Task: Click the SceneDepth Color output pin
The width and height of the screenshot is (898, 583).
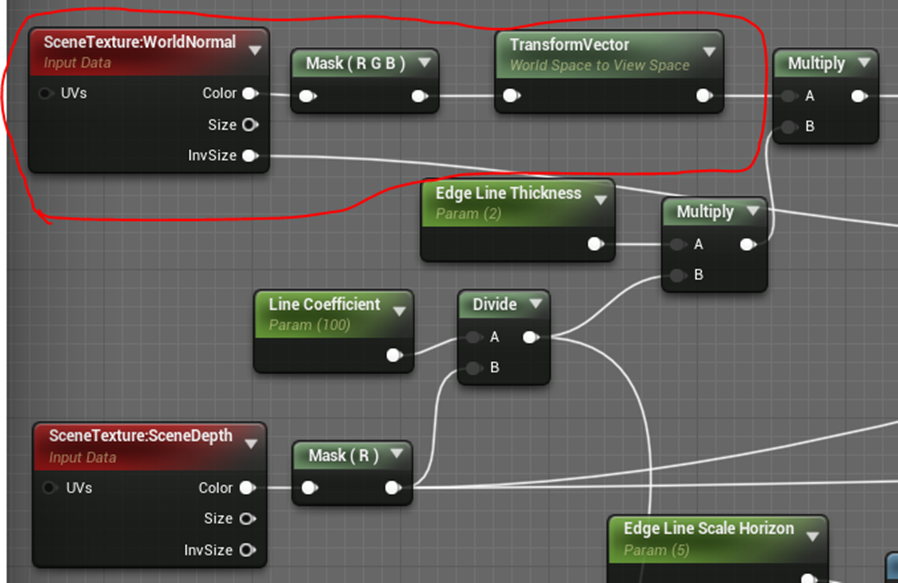Action: point(247,487)
